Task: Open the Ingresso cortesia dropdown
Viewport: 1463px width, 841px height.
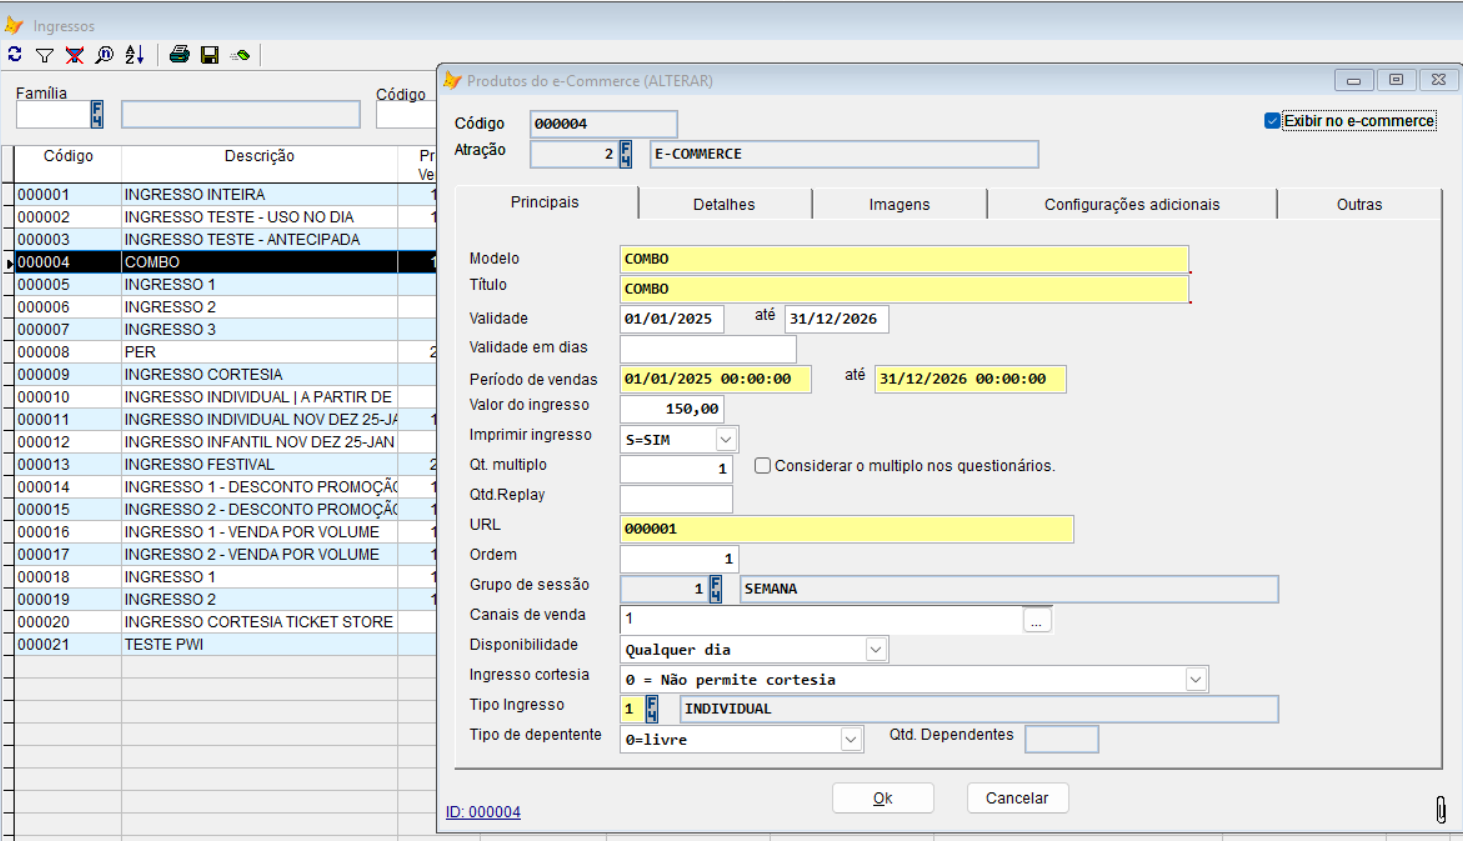Action: (x=1195, y=680)
